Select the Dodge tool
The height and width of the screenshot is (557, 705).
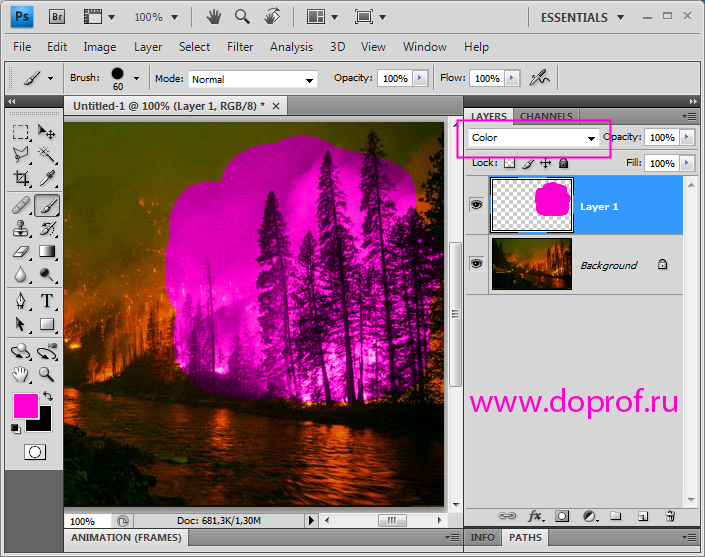[x=47, y=274]
